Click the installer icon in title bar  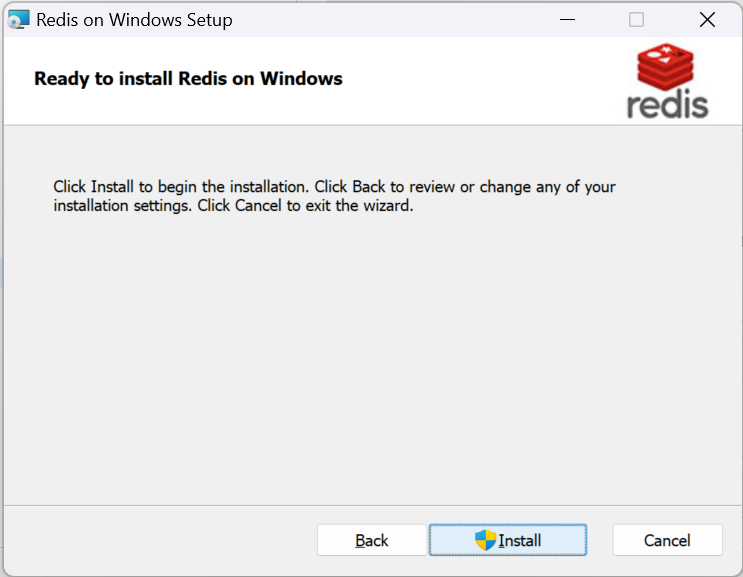19,19
